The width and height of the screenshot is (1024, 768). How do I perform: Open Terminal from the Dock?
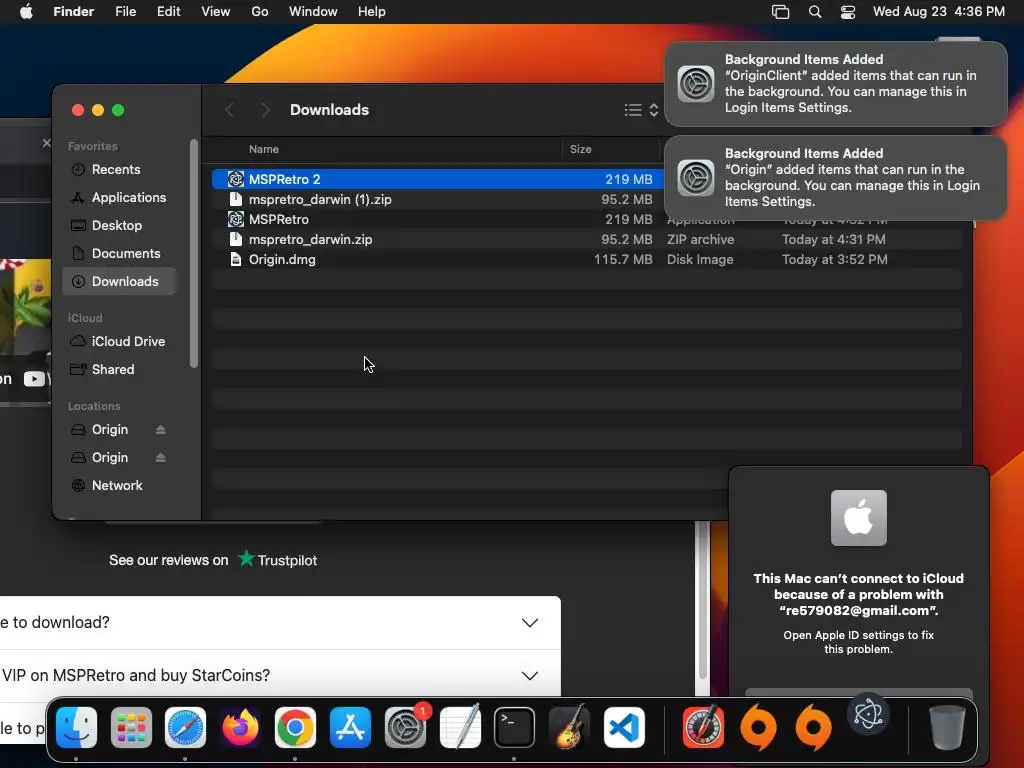click(515, 727)
